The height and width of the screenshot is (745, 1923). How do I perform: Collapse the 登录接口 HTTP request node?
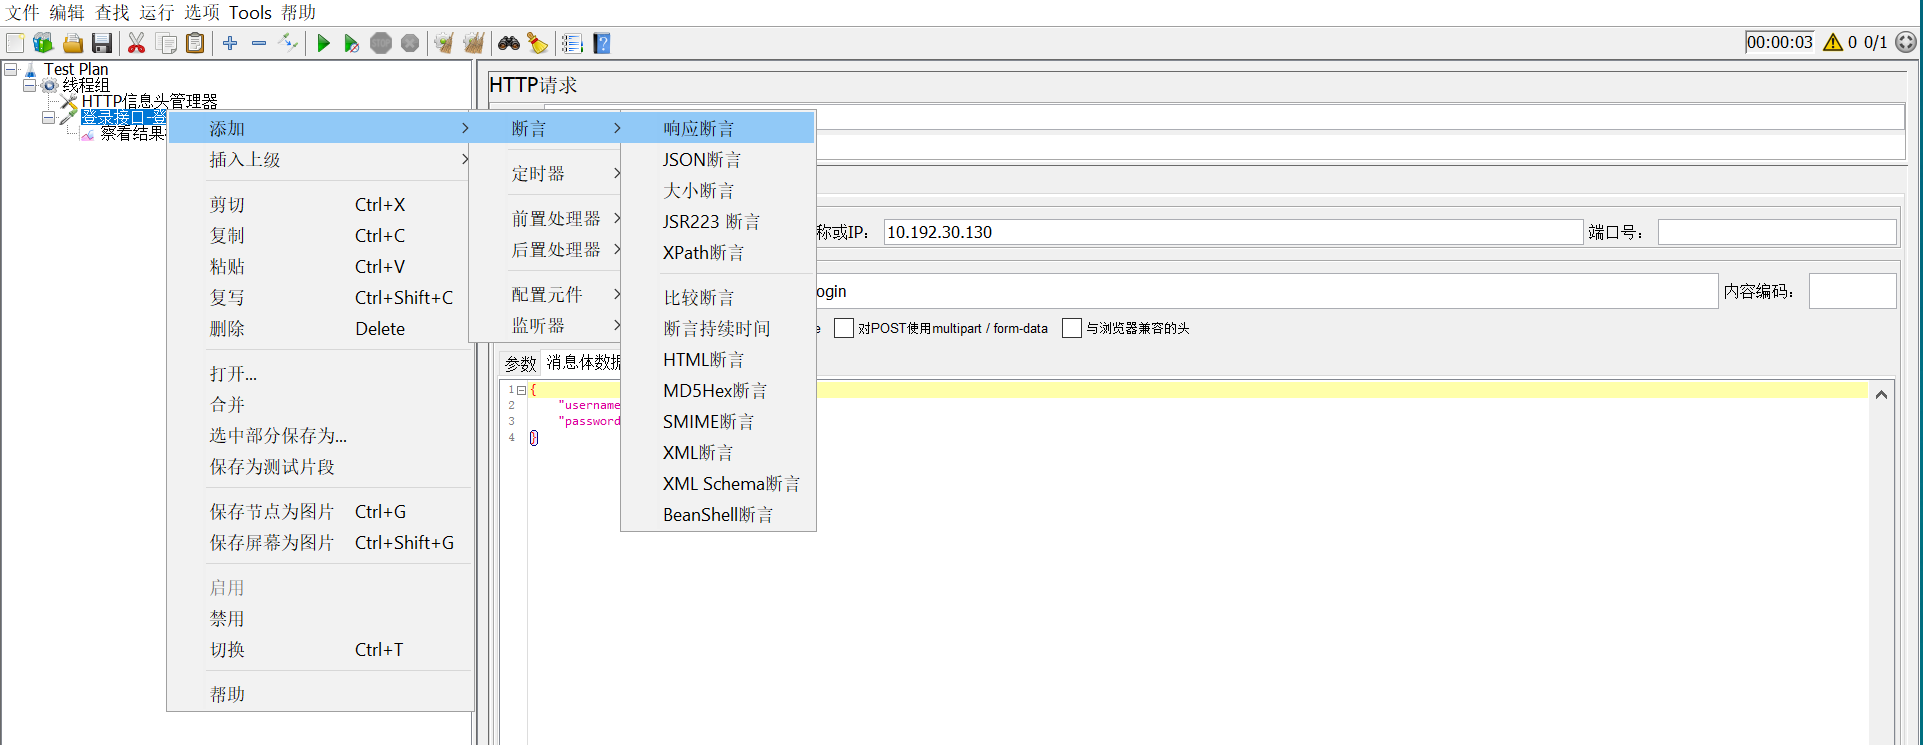point(49,117)
